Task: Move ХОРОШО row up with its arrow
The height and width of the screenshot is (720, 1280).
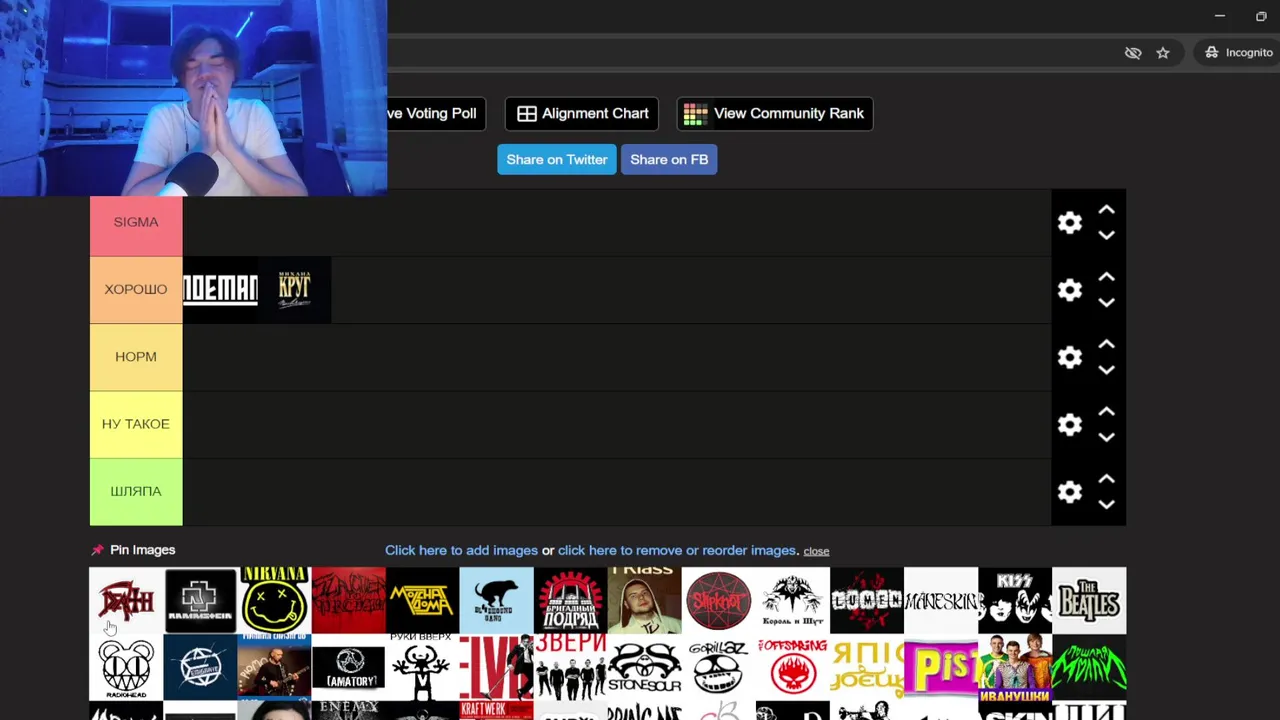Action: pyautogui.click(x=1106, y=277)
